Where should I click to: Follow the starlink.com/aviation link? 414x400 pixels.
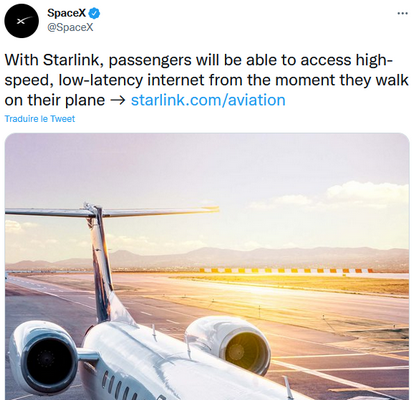click(x=208, y=100)
